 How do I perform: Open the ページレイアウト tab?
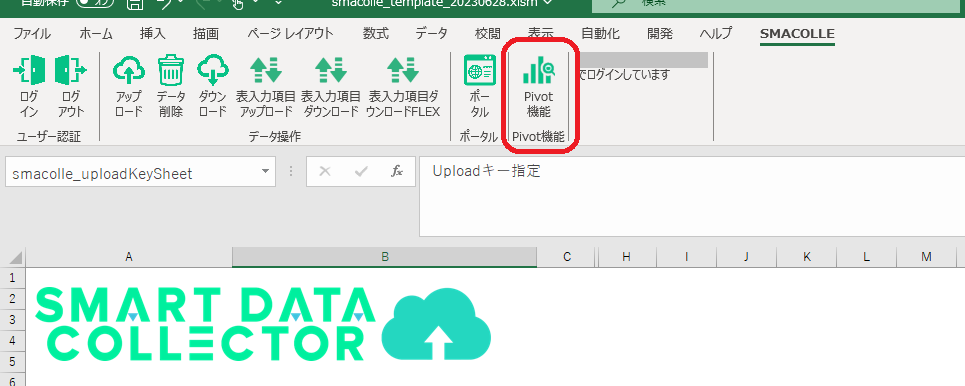[x=290, y=34]
